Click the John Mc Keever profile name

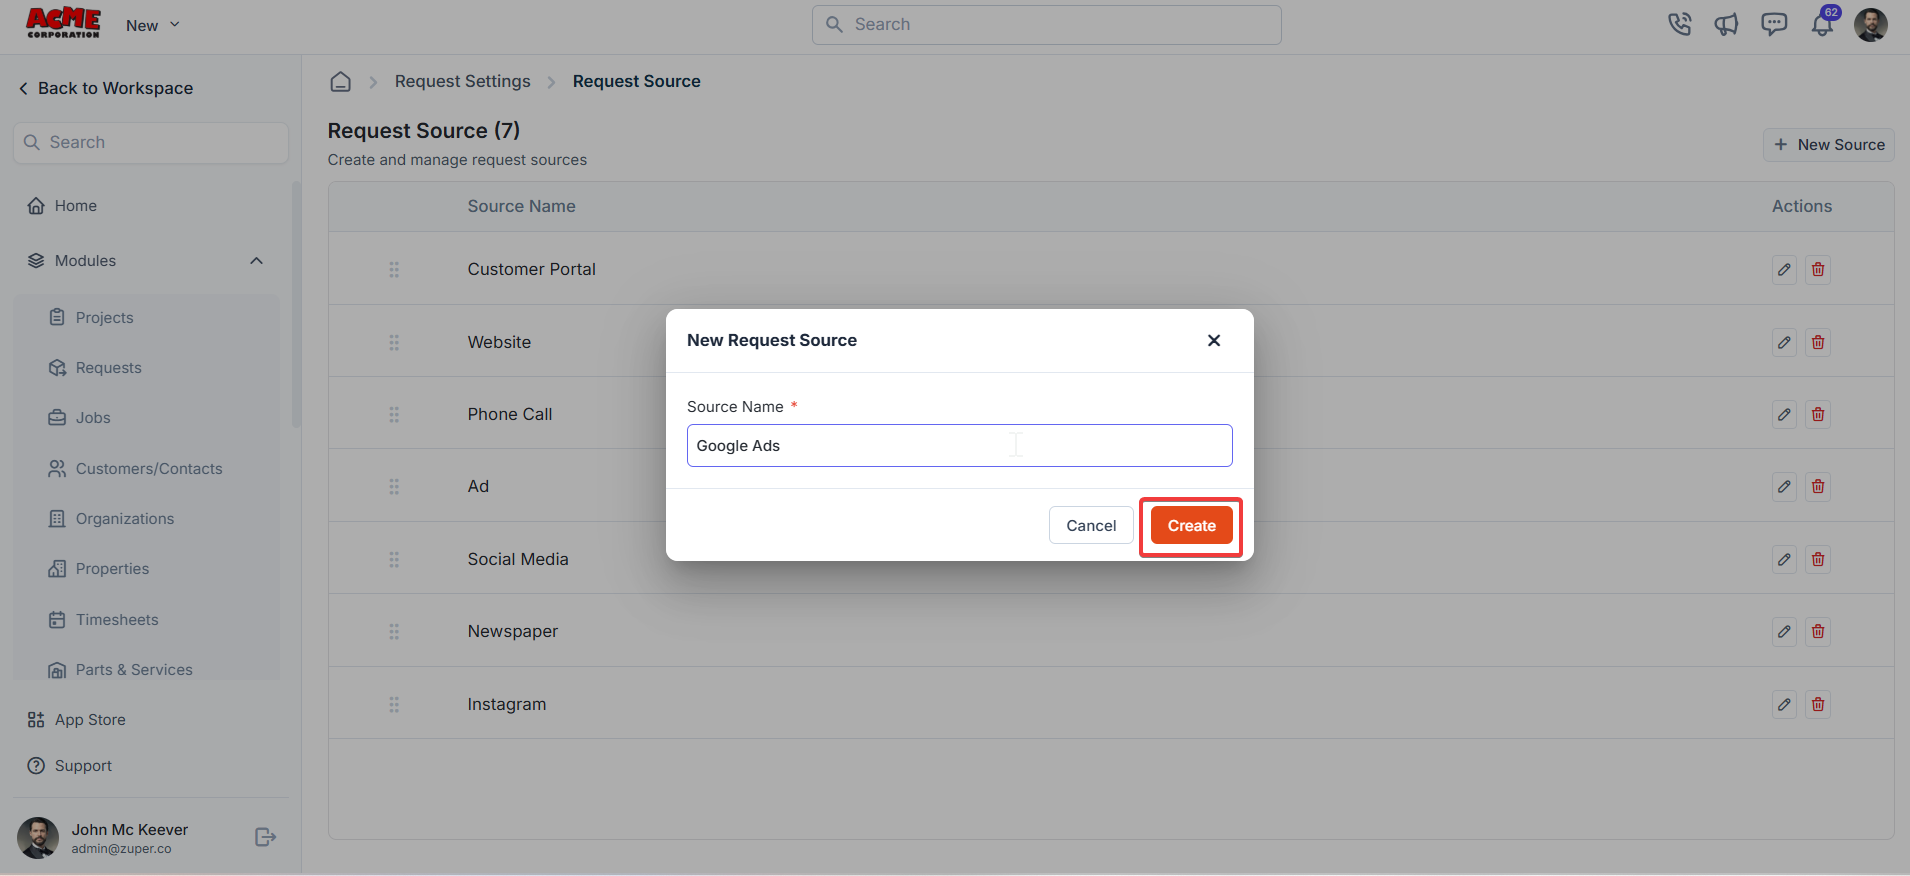[x=129, y=830]
